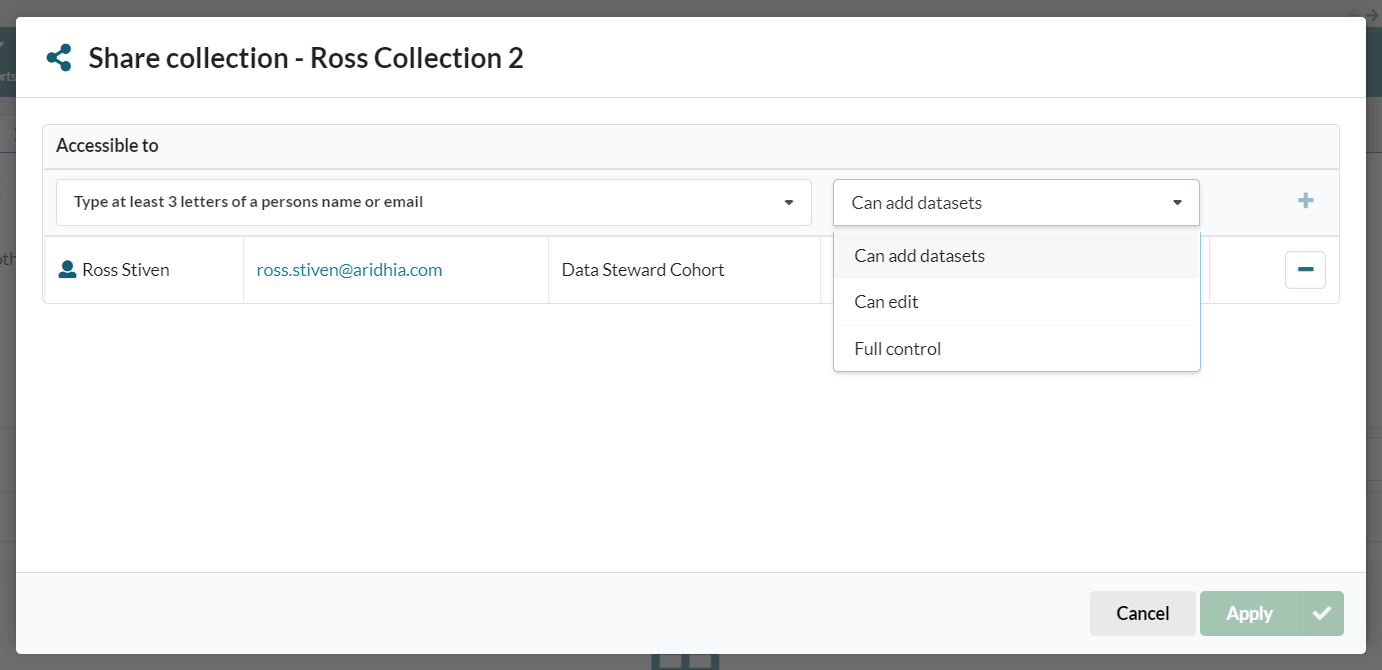Click the Ross Stiven name cell

(x=126, y=270)
